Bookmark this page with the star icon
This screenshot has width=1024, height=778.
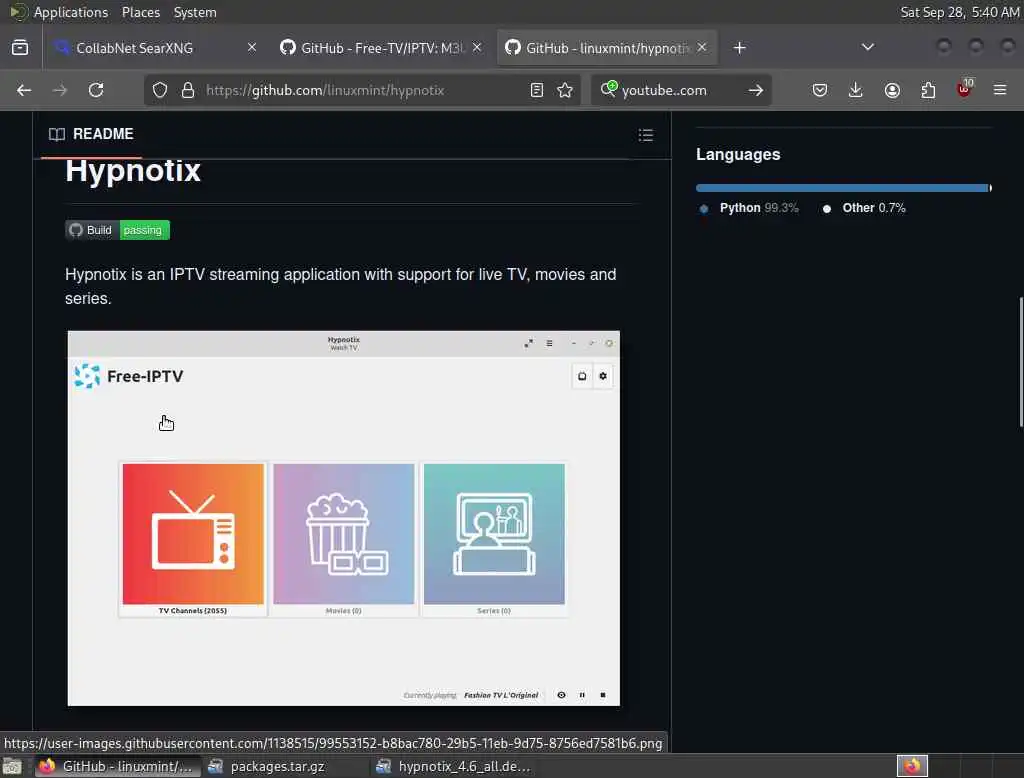[x=565, y=90]
